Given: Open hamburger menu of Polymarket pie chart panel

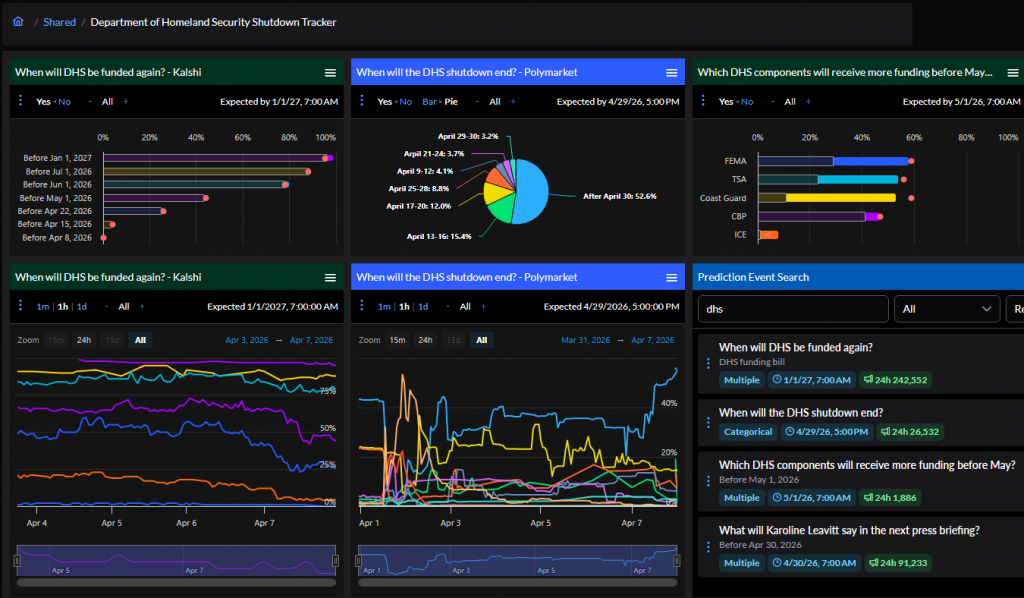Looking at the screenshot, I should click(672, 73).
